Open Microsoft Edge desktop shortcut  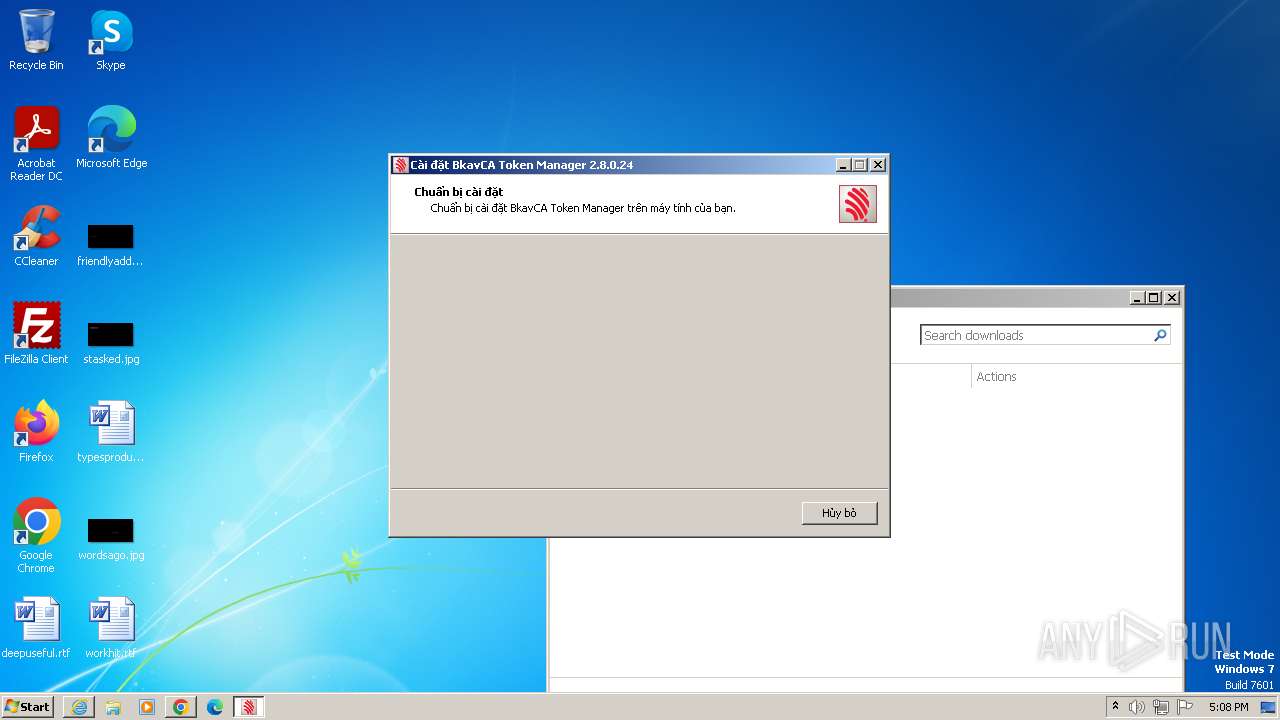coord(111,138)
